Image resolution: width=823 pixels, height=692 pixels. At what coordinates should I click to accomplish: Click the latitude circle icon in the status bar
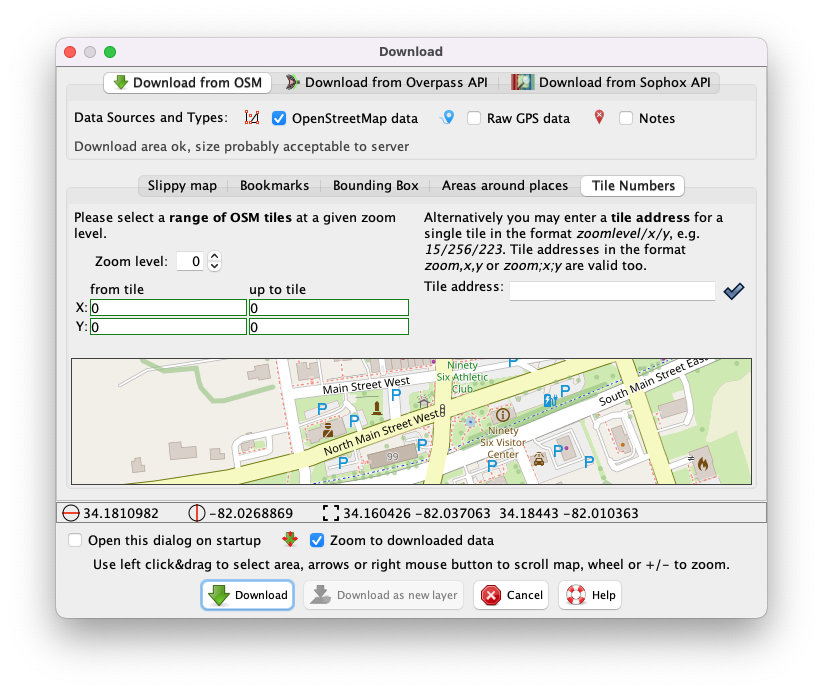(74, 513)
